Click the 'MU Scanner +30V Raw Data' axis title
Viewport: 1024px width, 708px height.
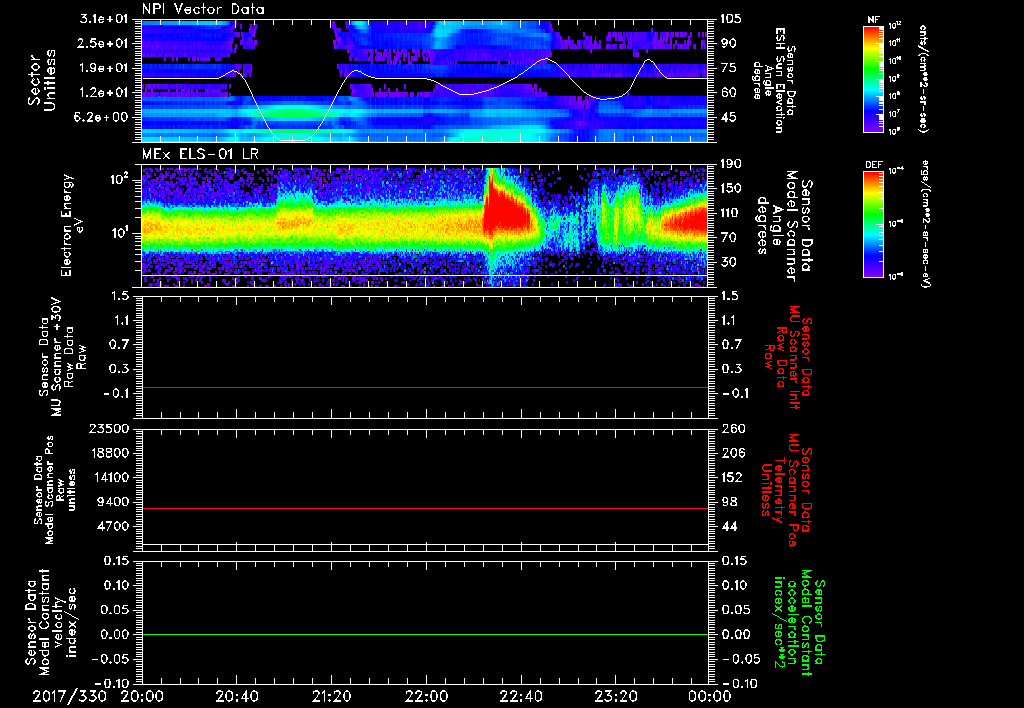click(62, 359)
